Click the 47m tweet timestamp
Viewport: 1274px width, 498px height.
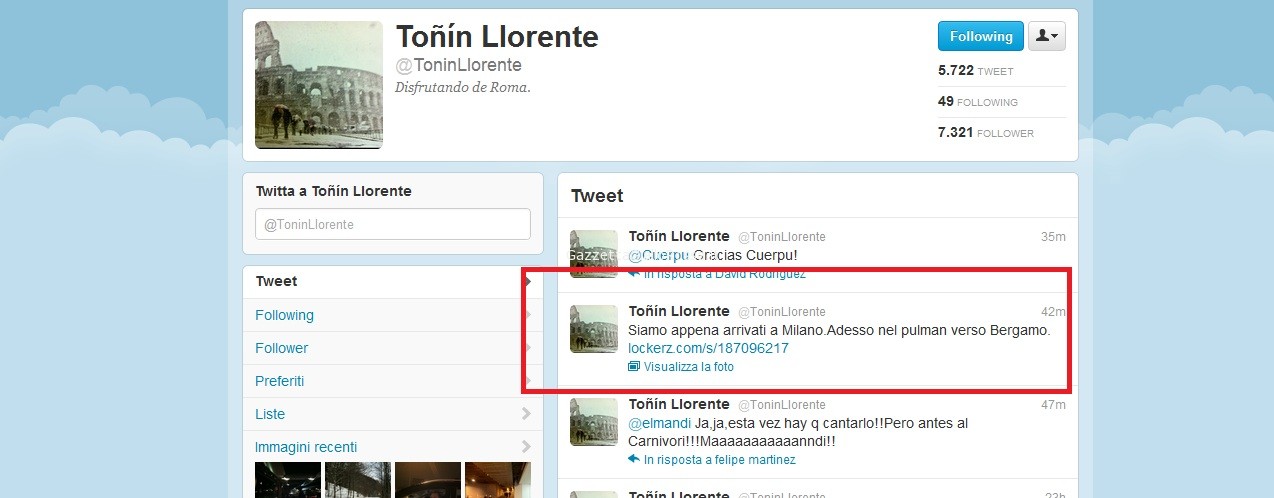click(1053, 405)
